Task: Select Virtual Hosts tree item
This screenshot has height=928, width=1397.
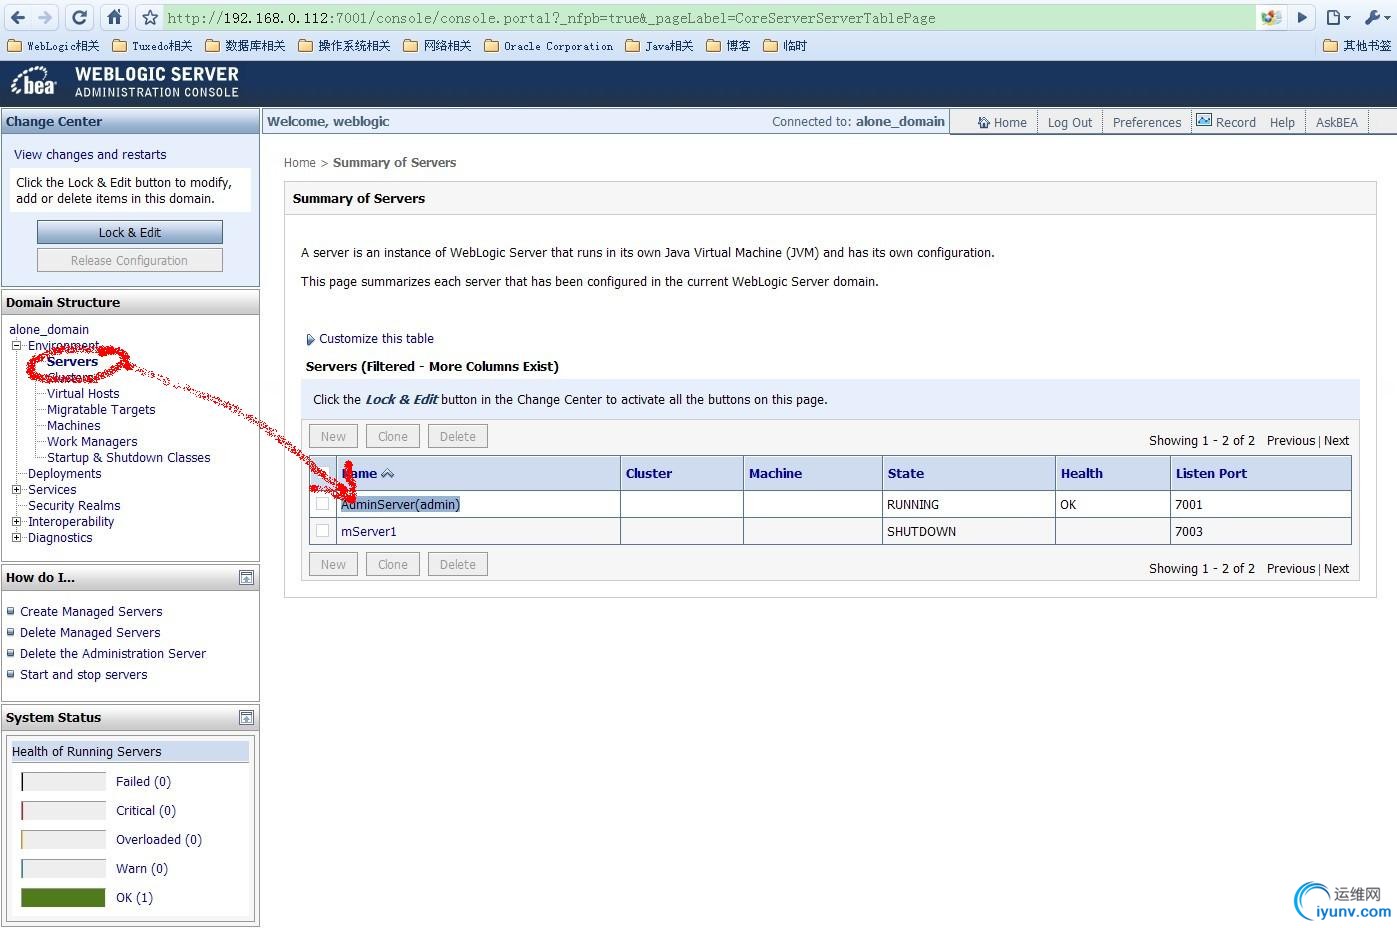Action: click(83, 394)
